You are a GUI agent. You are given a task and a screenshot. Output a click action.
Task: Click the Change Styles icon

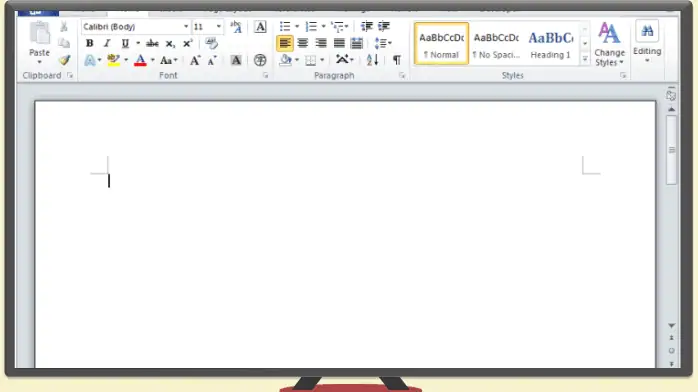tap(609, 33)
